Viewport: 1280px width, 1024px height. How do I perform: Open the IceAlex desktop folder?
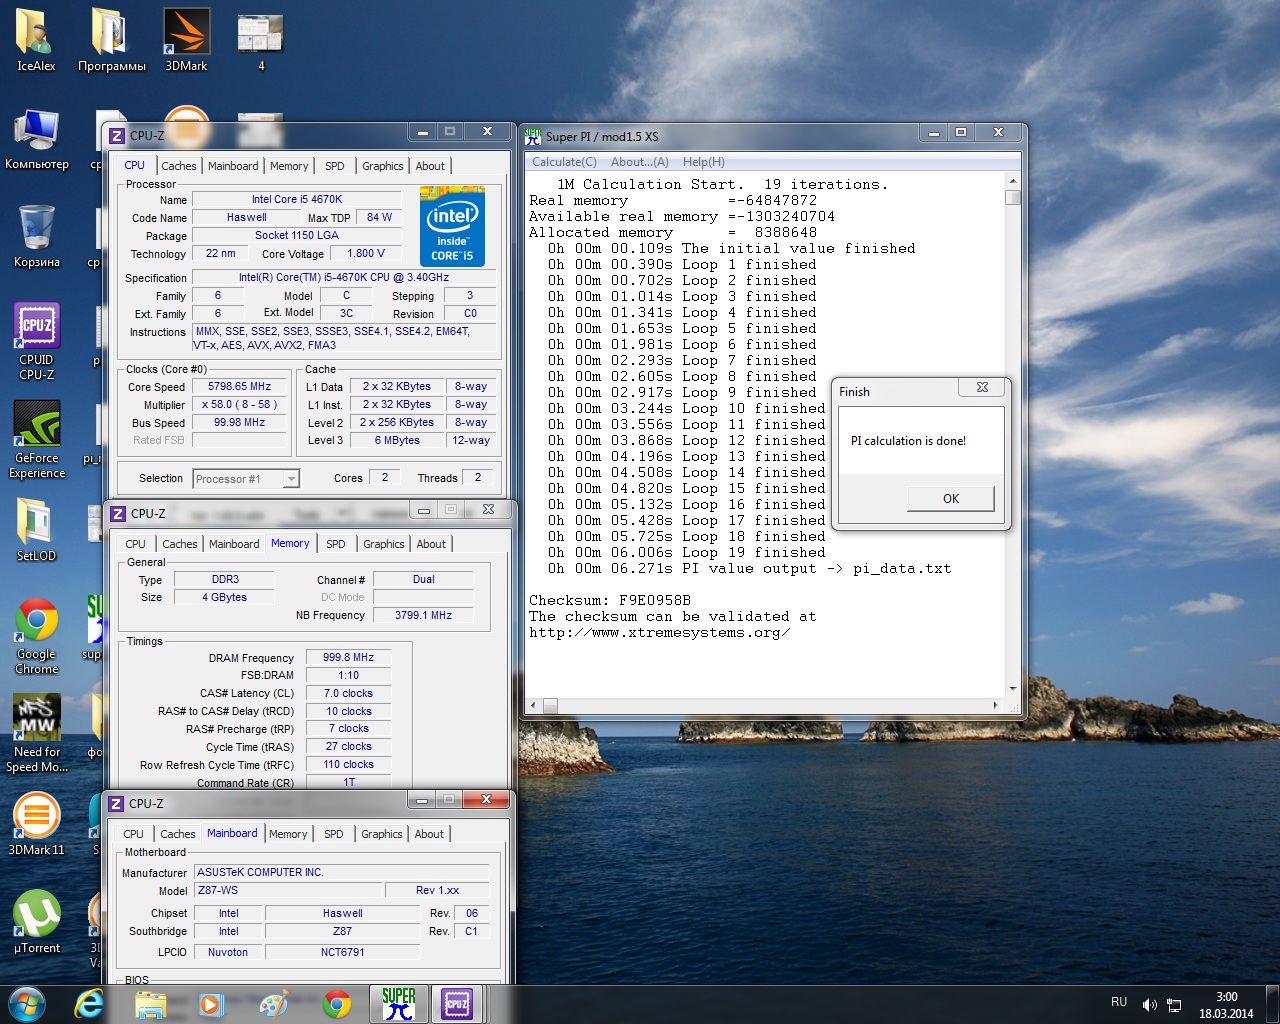coord(36,40)
